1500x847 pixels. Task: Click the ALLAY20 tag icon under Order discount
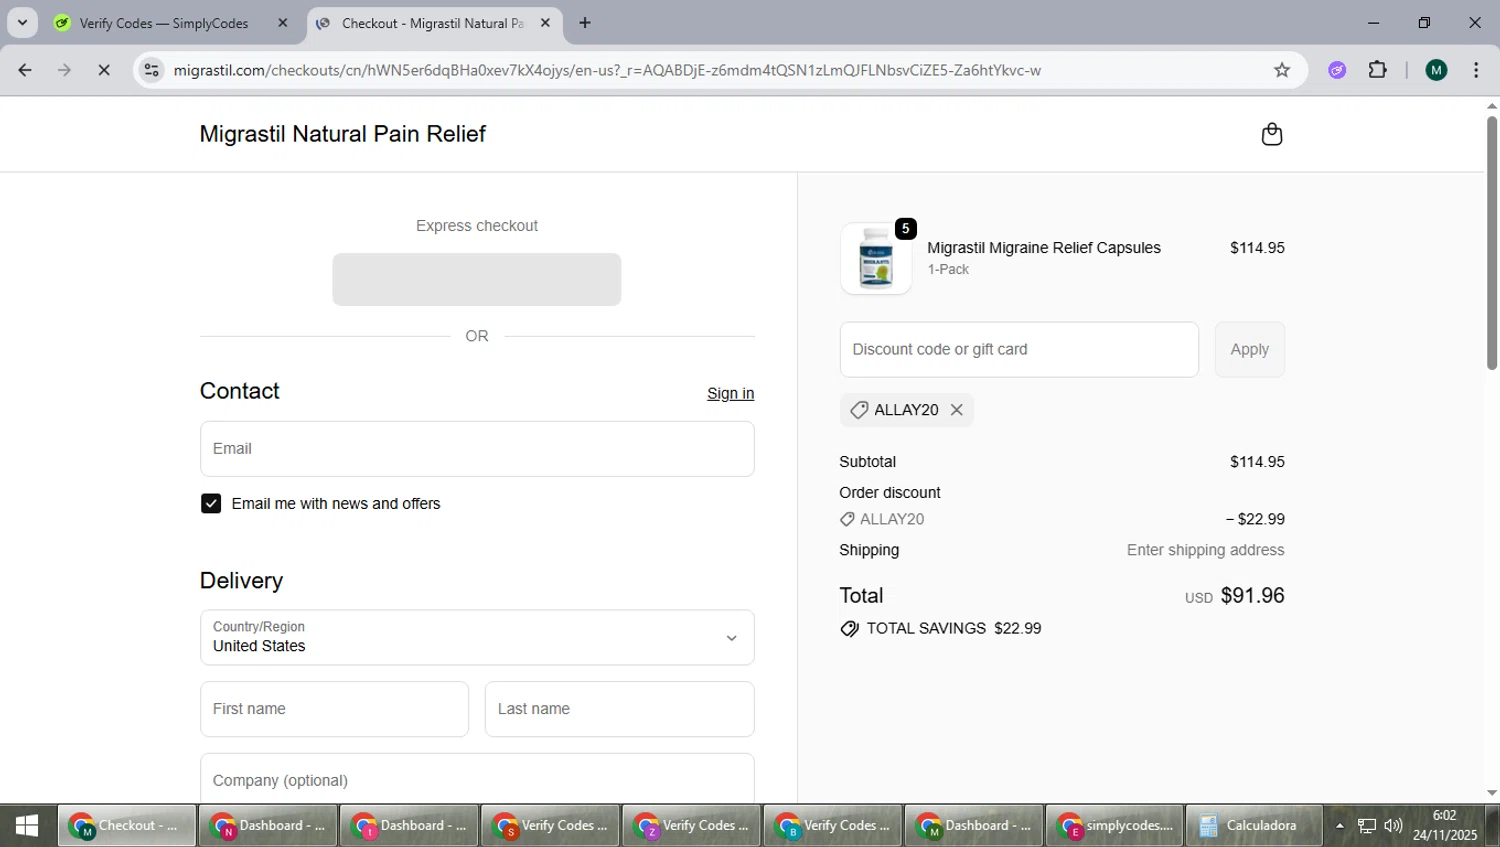847,520
